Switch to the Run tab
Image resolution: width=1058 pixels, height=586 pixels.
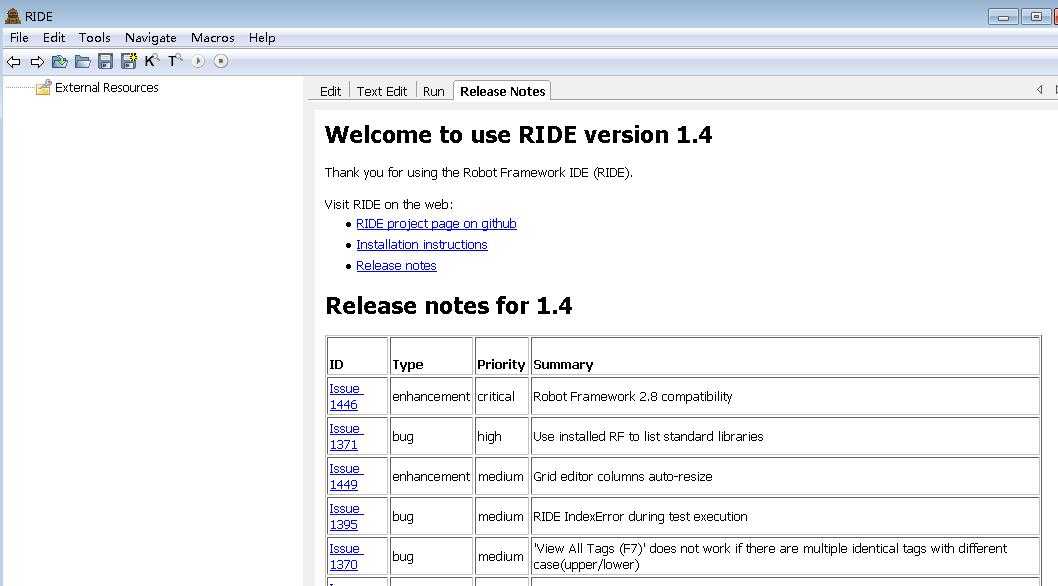(434, 91)
